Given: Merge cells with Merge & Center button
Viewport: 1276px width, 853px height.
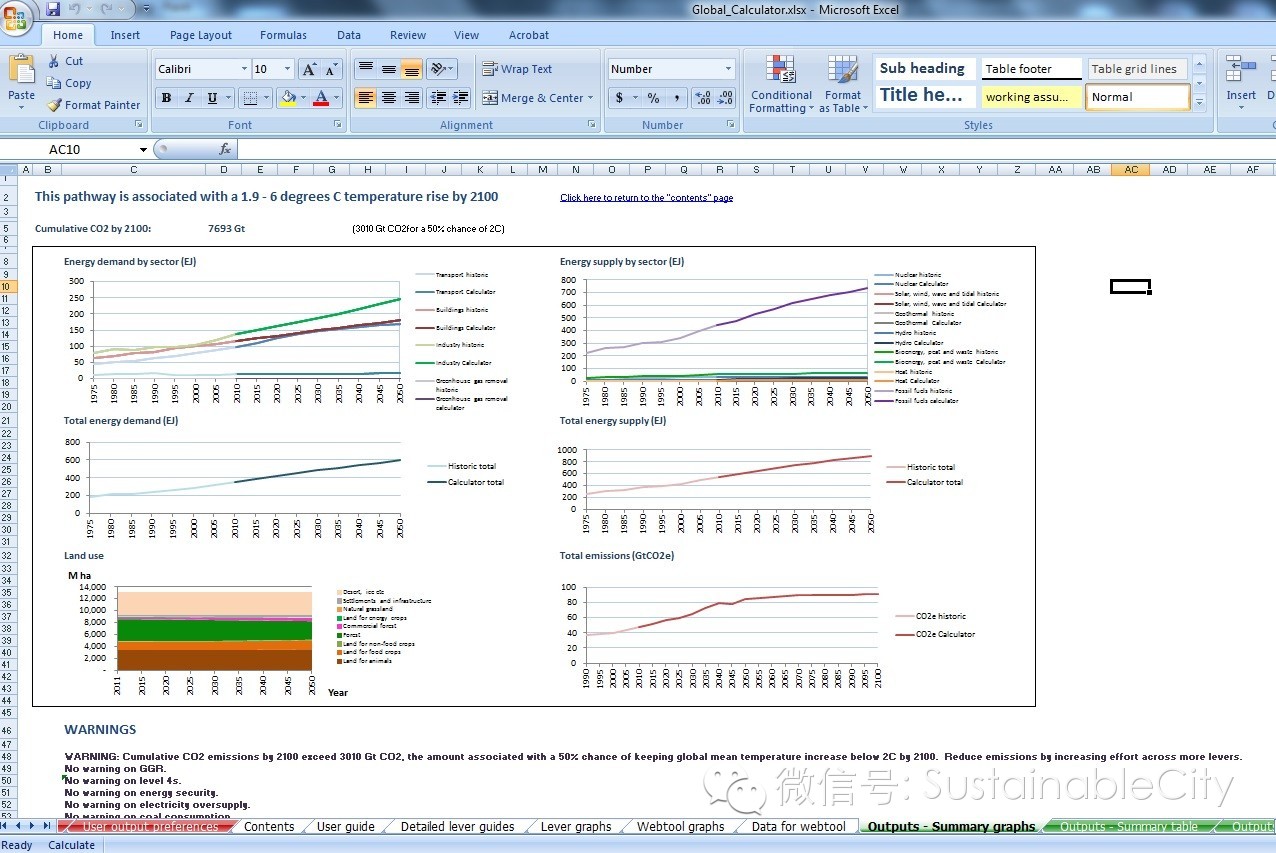Looking at the screenshot, I should pos(532,98).
